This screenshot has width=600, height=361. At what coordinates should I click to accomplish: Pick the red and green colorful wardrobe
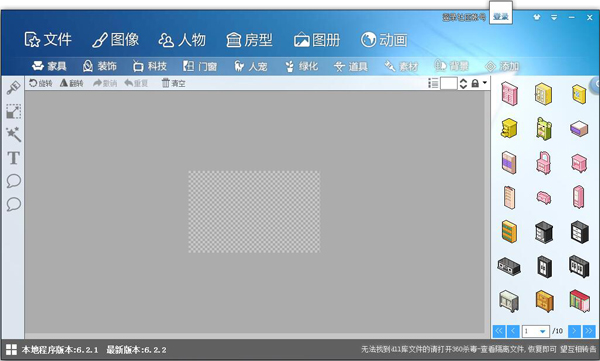click(x=579, y=301)
